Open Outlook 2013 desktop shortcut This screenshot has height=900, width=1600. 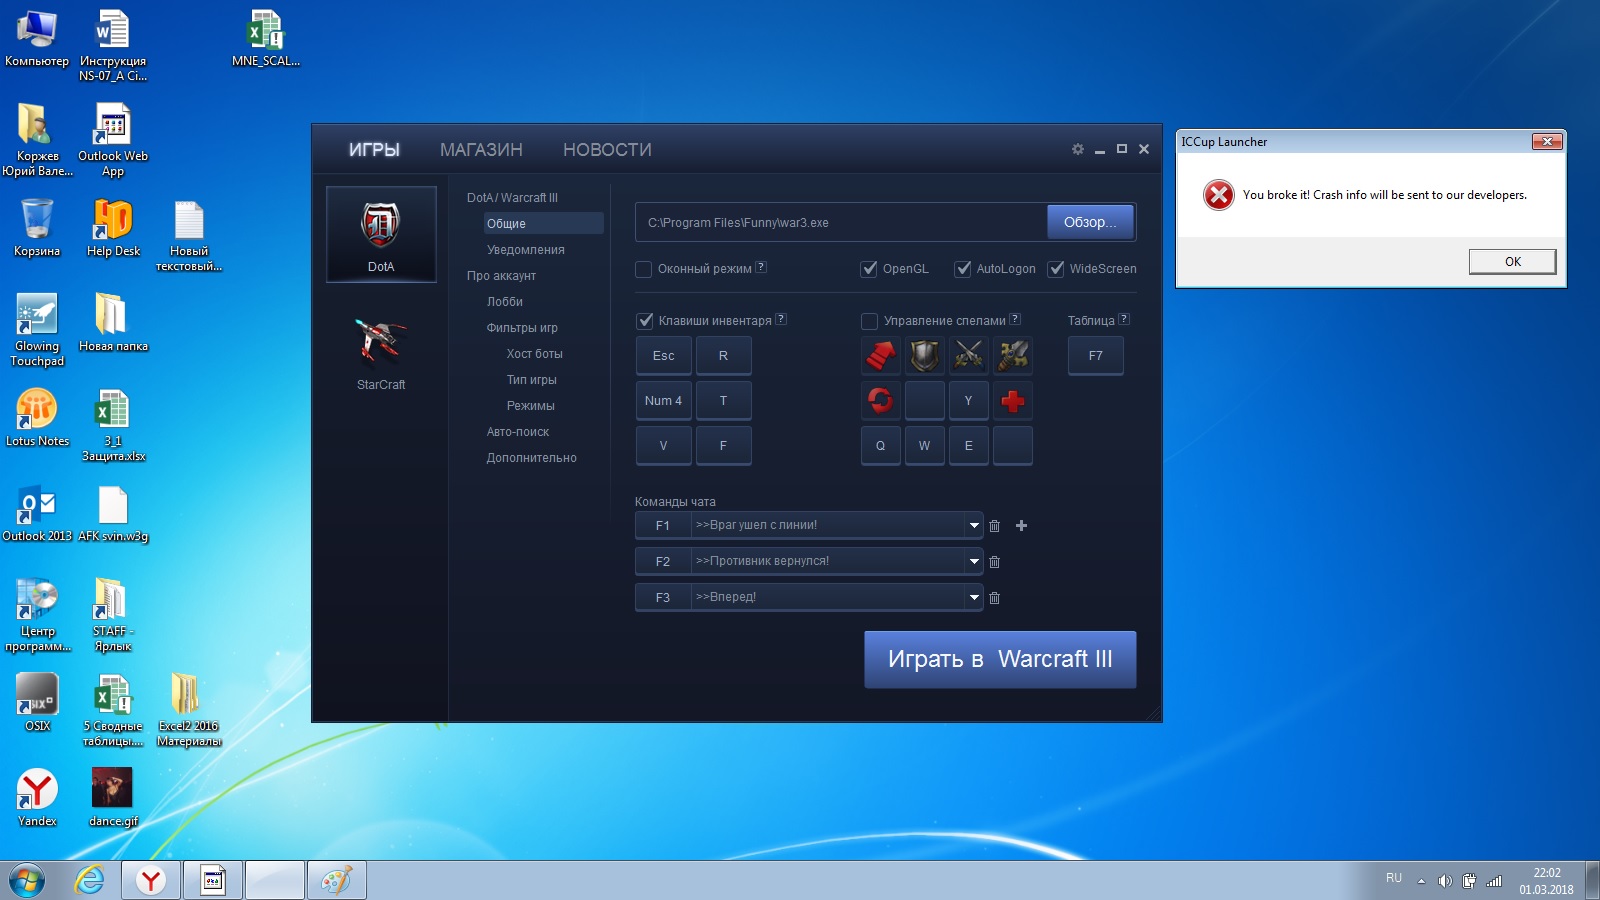point(37,512)
